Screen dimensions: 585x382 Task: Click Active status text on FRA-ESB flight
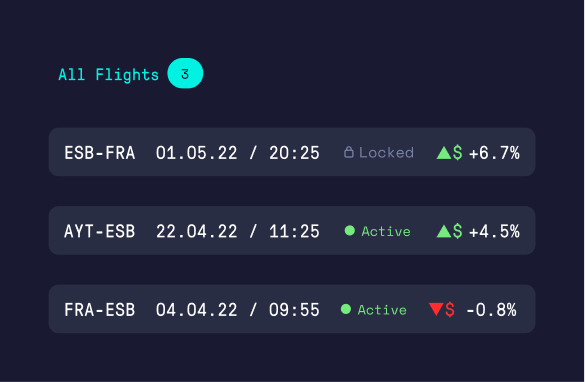pos(382,310)
